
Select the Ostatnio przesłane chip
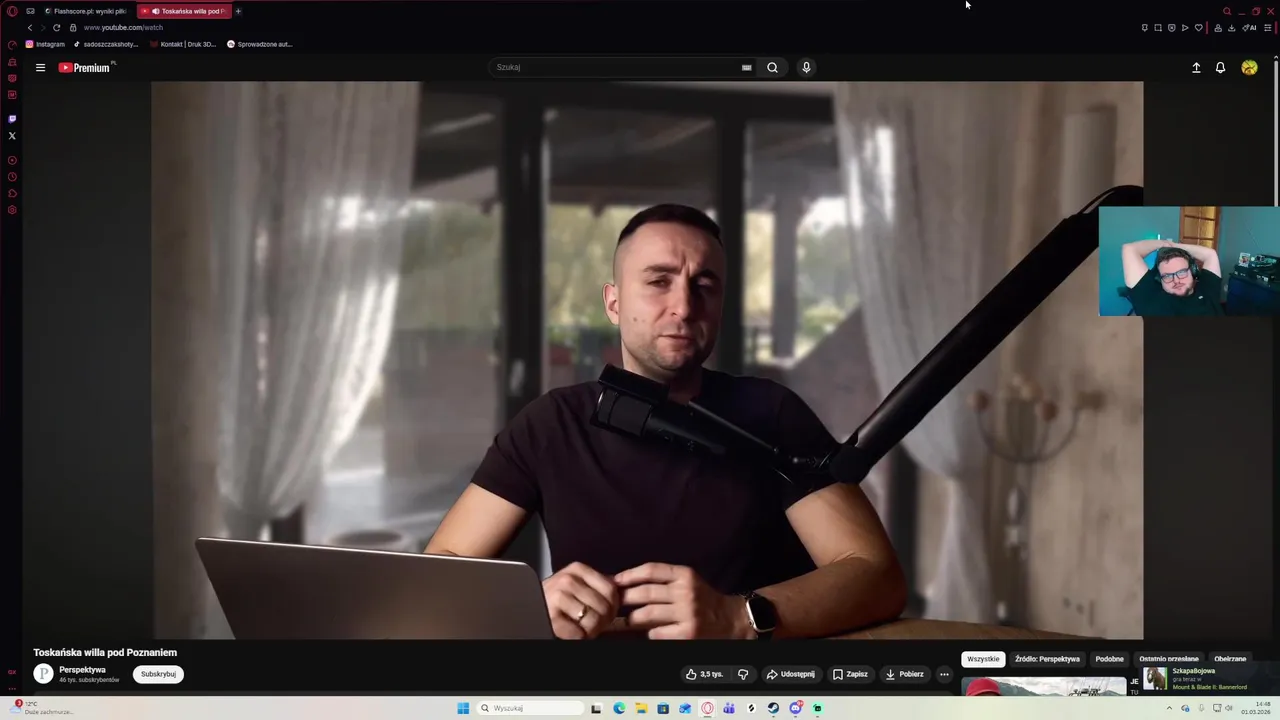(1168, 659)
